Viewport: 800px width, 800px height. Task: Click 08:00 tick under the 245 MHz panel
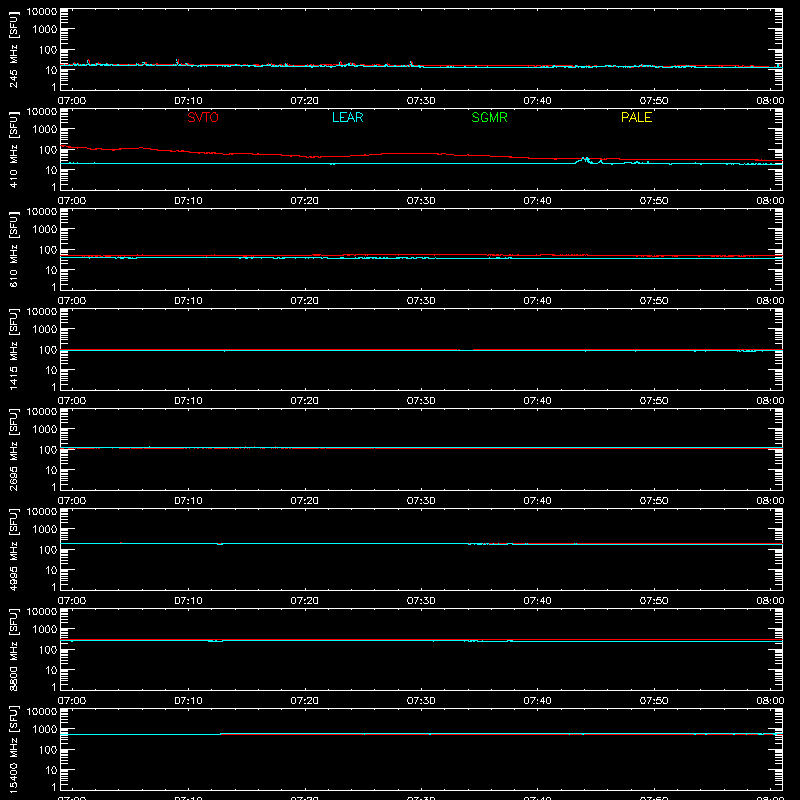(x=770, y=101)
